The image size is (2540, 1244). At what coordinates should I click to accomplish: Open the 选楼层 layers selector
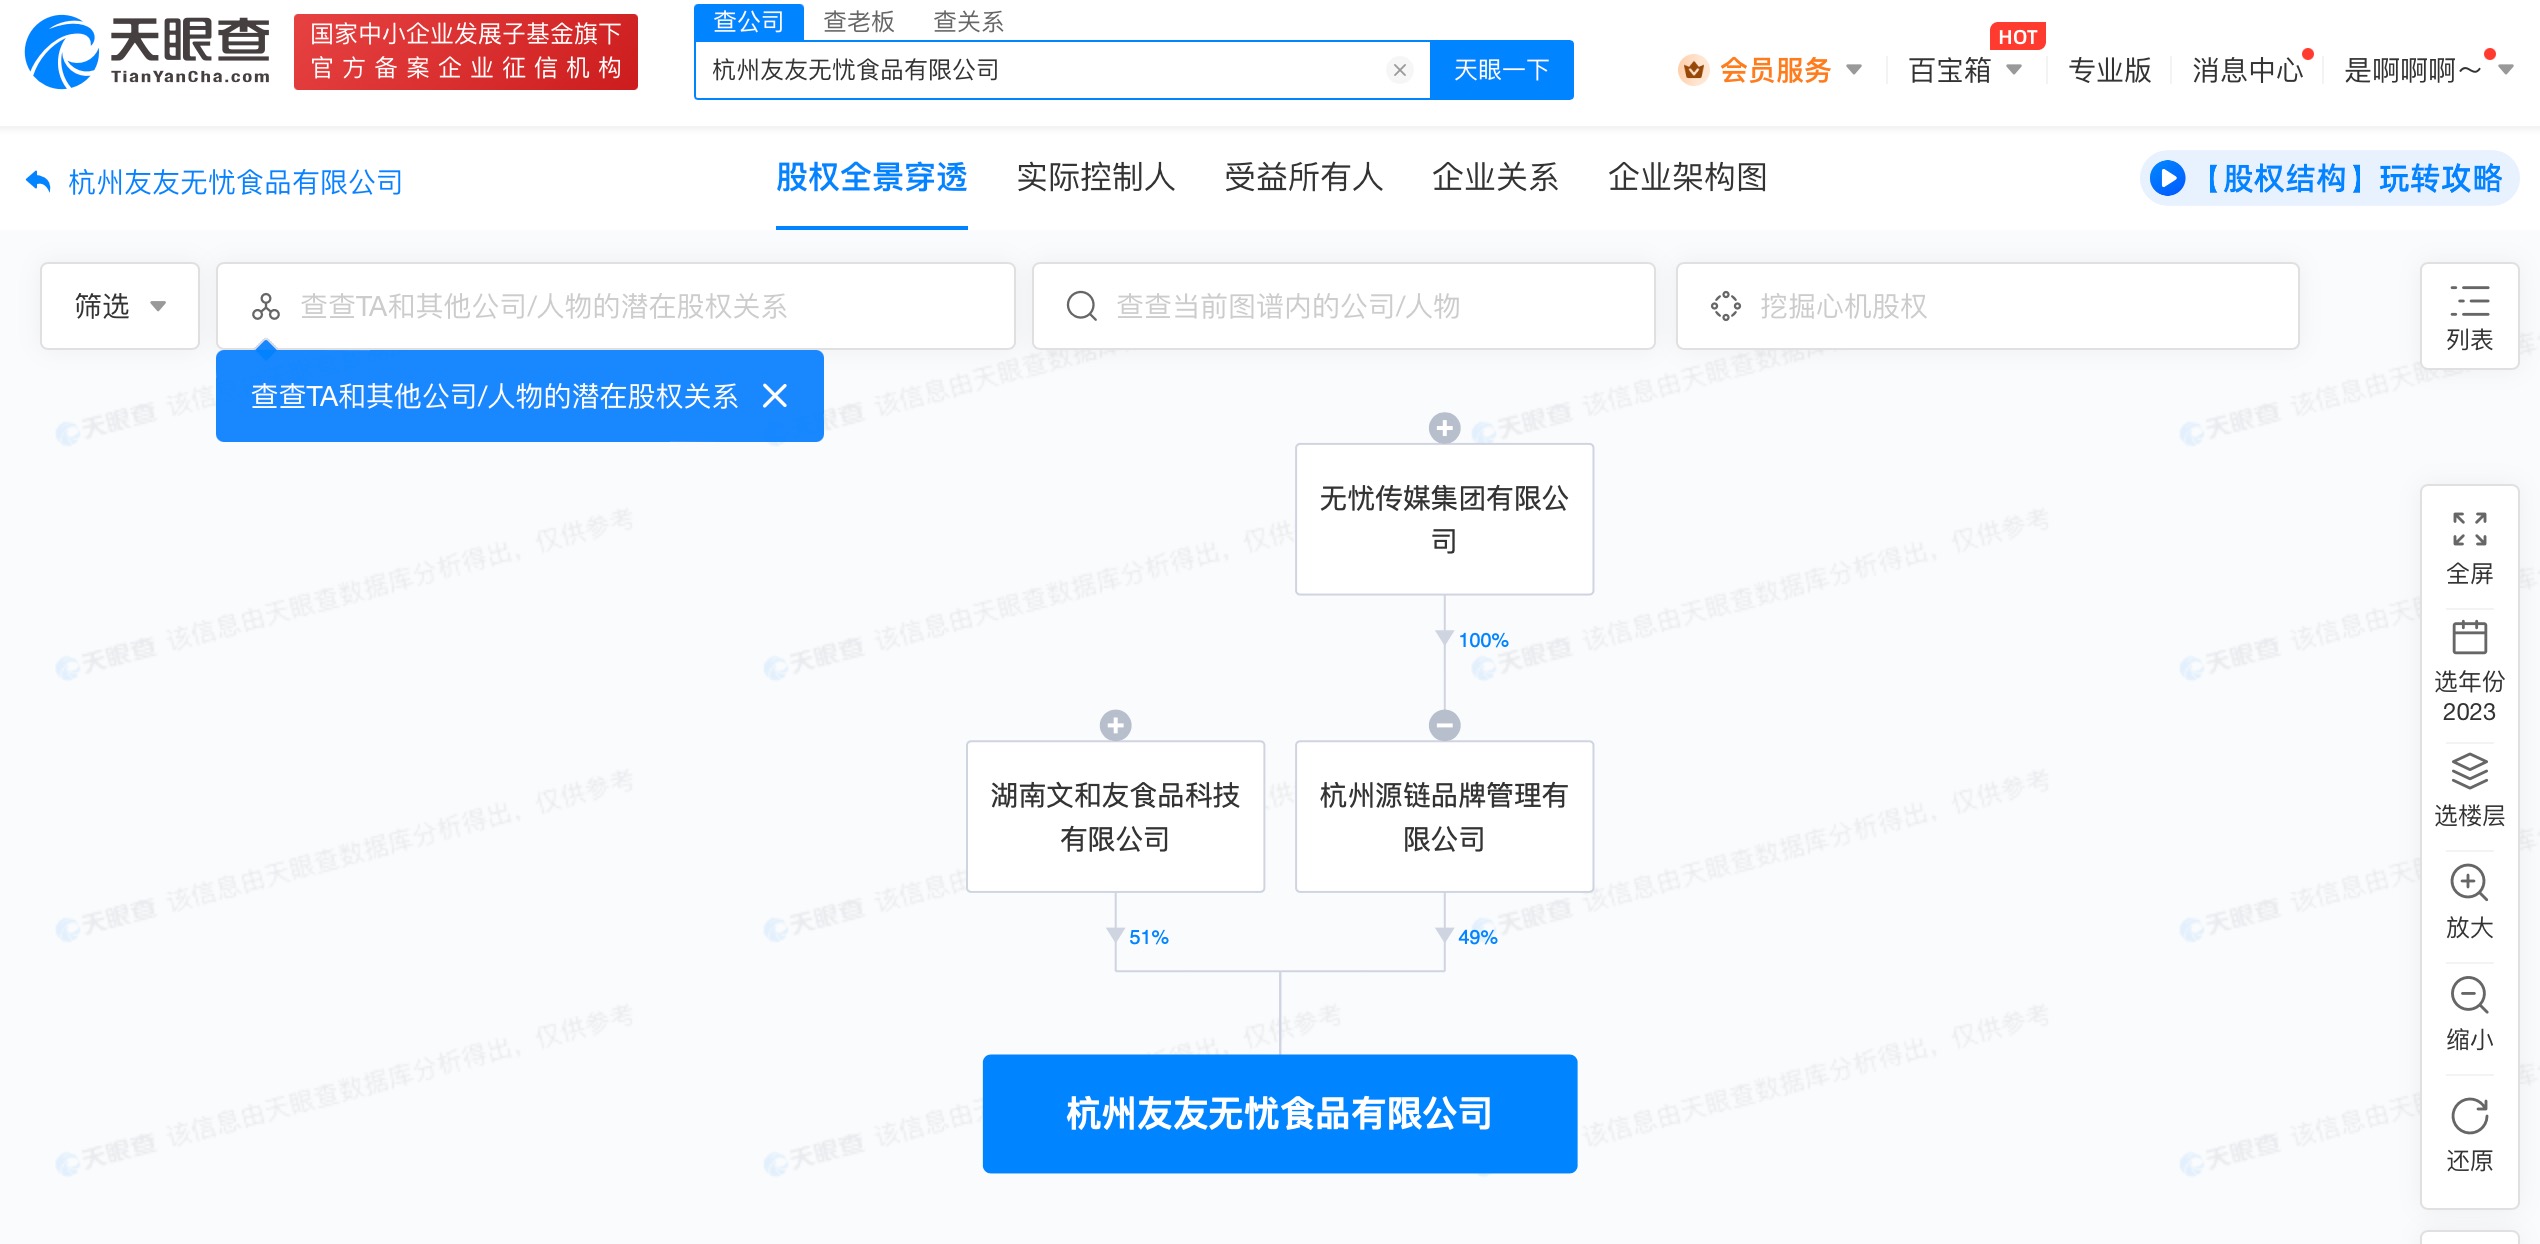coord(2469,790)
